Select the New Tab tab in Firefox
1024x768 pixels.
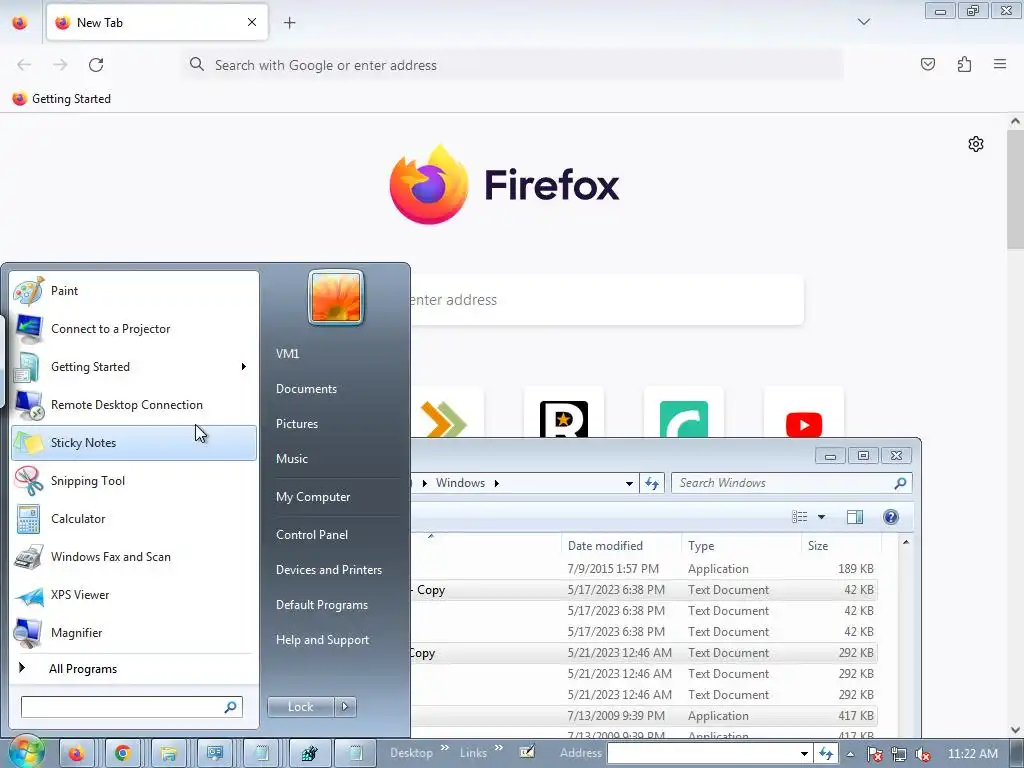[x=157, y=22]
